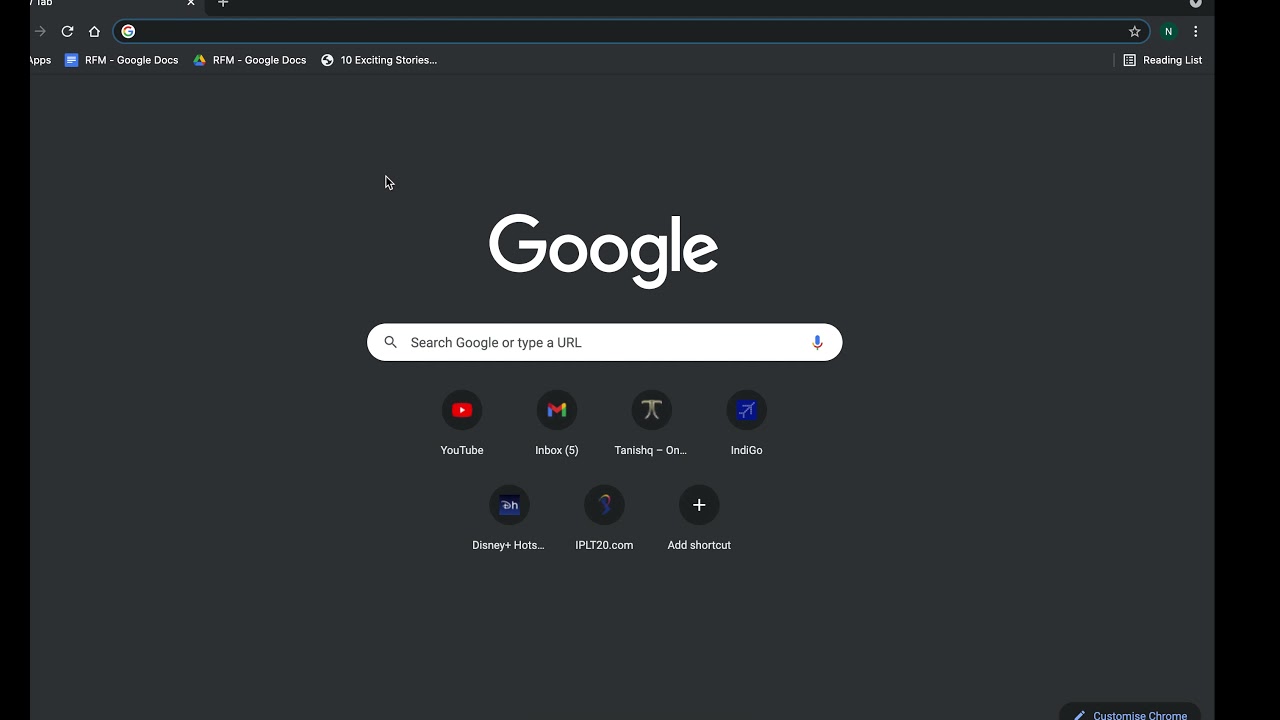Screen dimensions: 1280x720
Task: Open a new tab with plus icon
Action: [223, 3]
